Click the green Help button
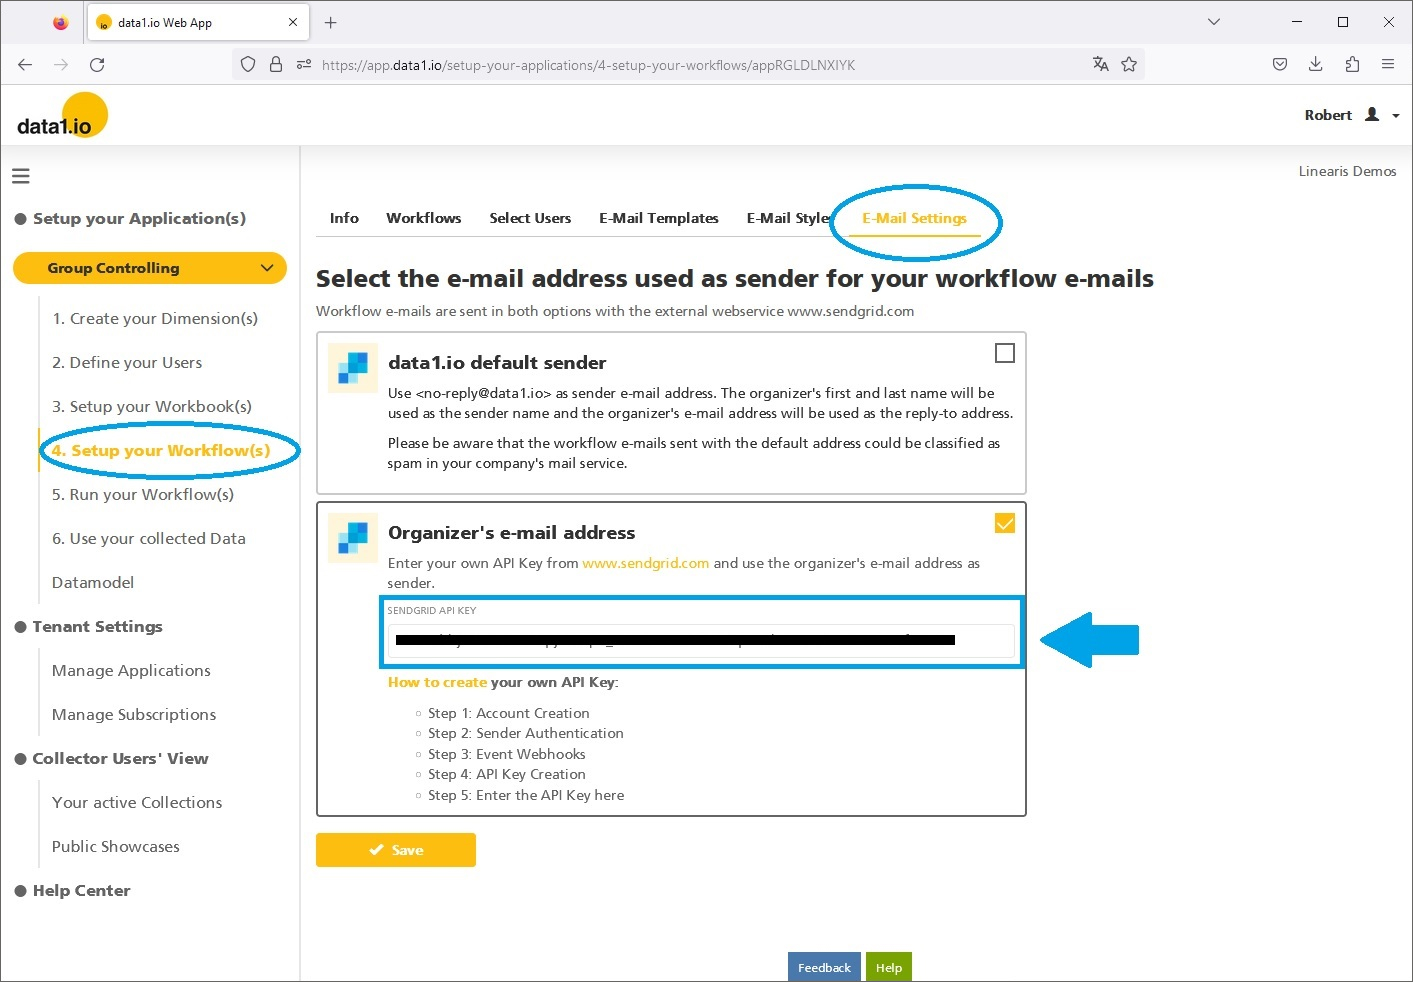 coord(889,967)
